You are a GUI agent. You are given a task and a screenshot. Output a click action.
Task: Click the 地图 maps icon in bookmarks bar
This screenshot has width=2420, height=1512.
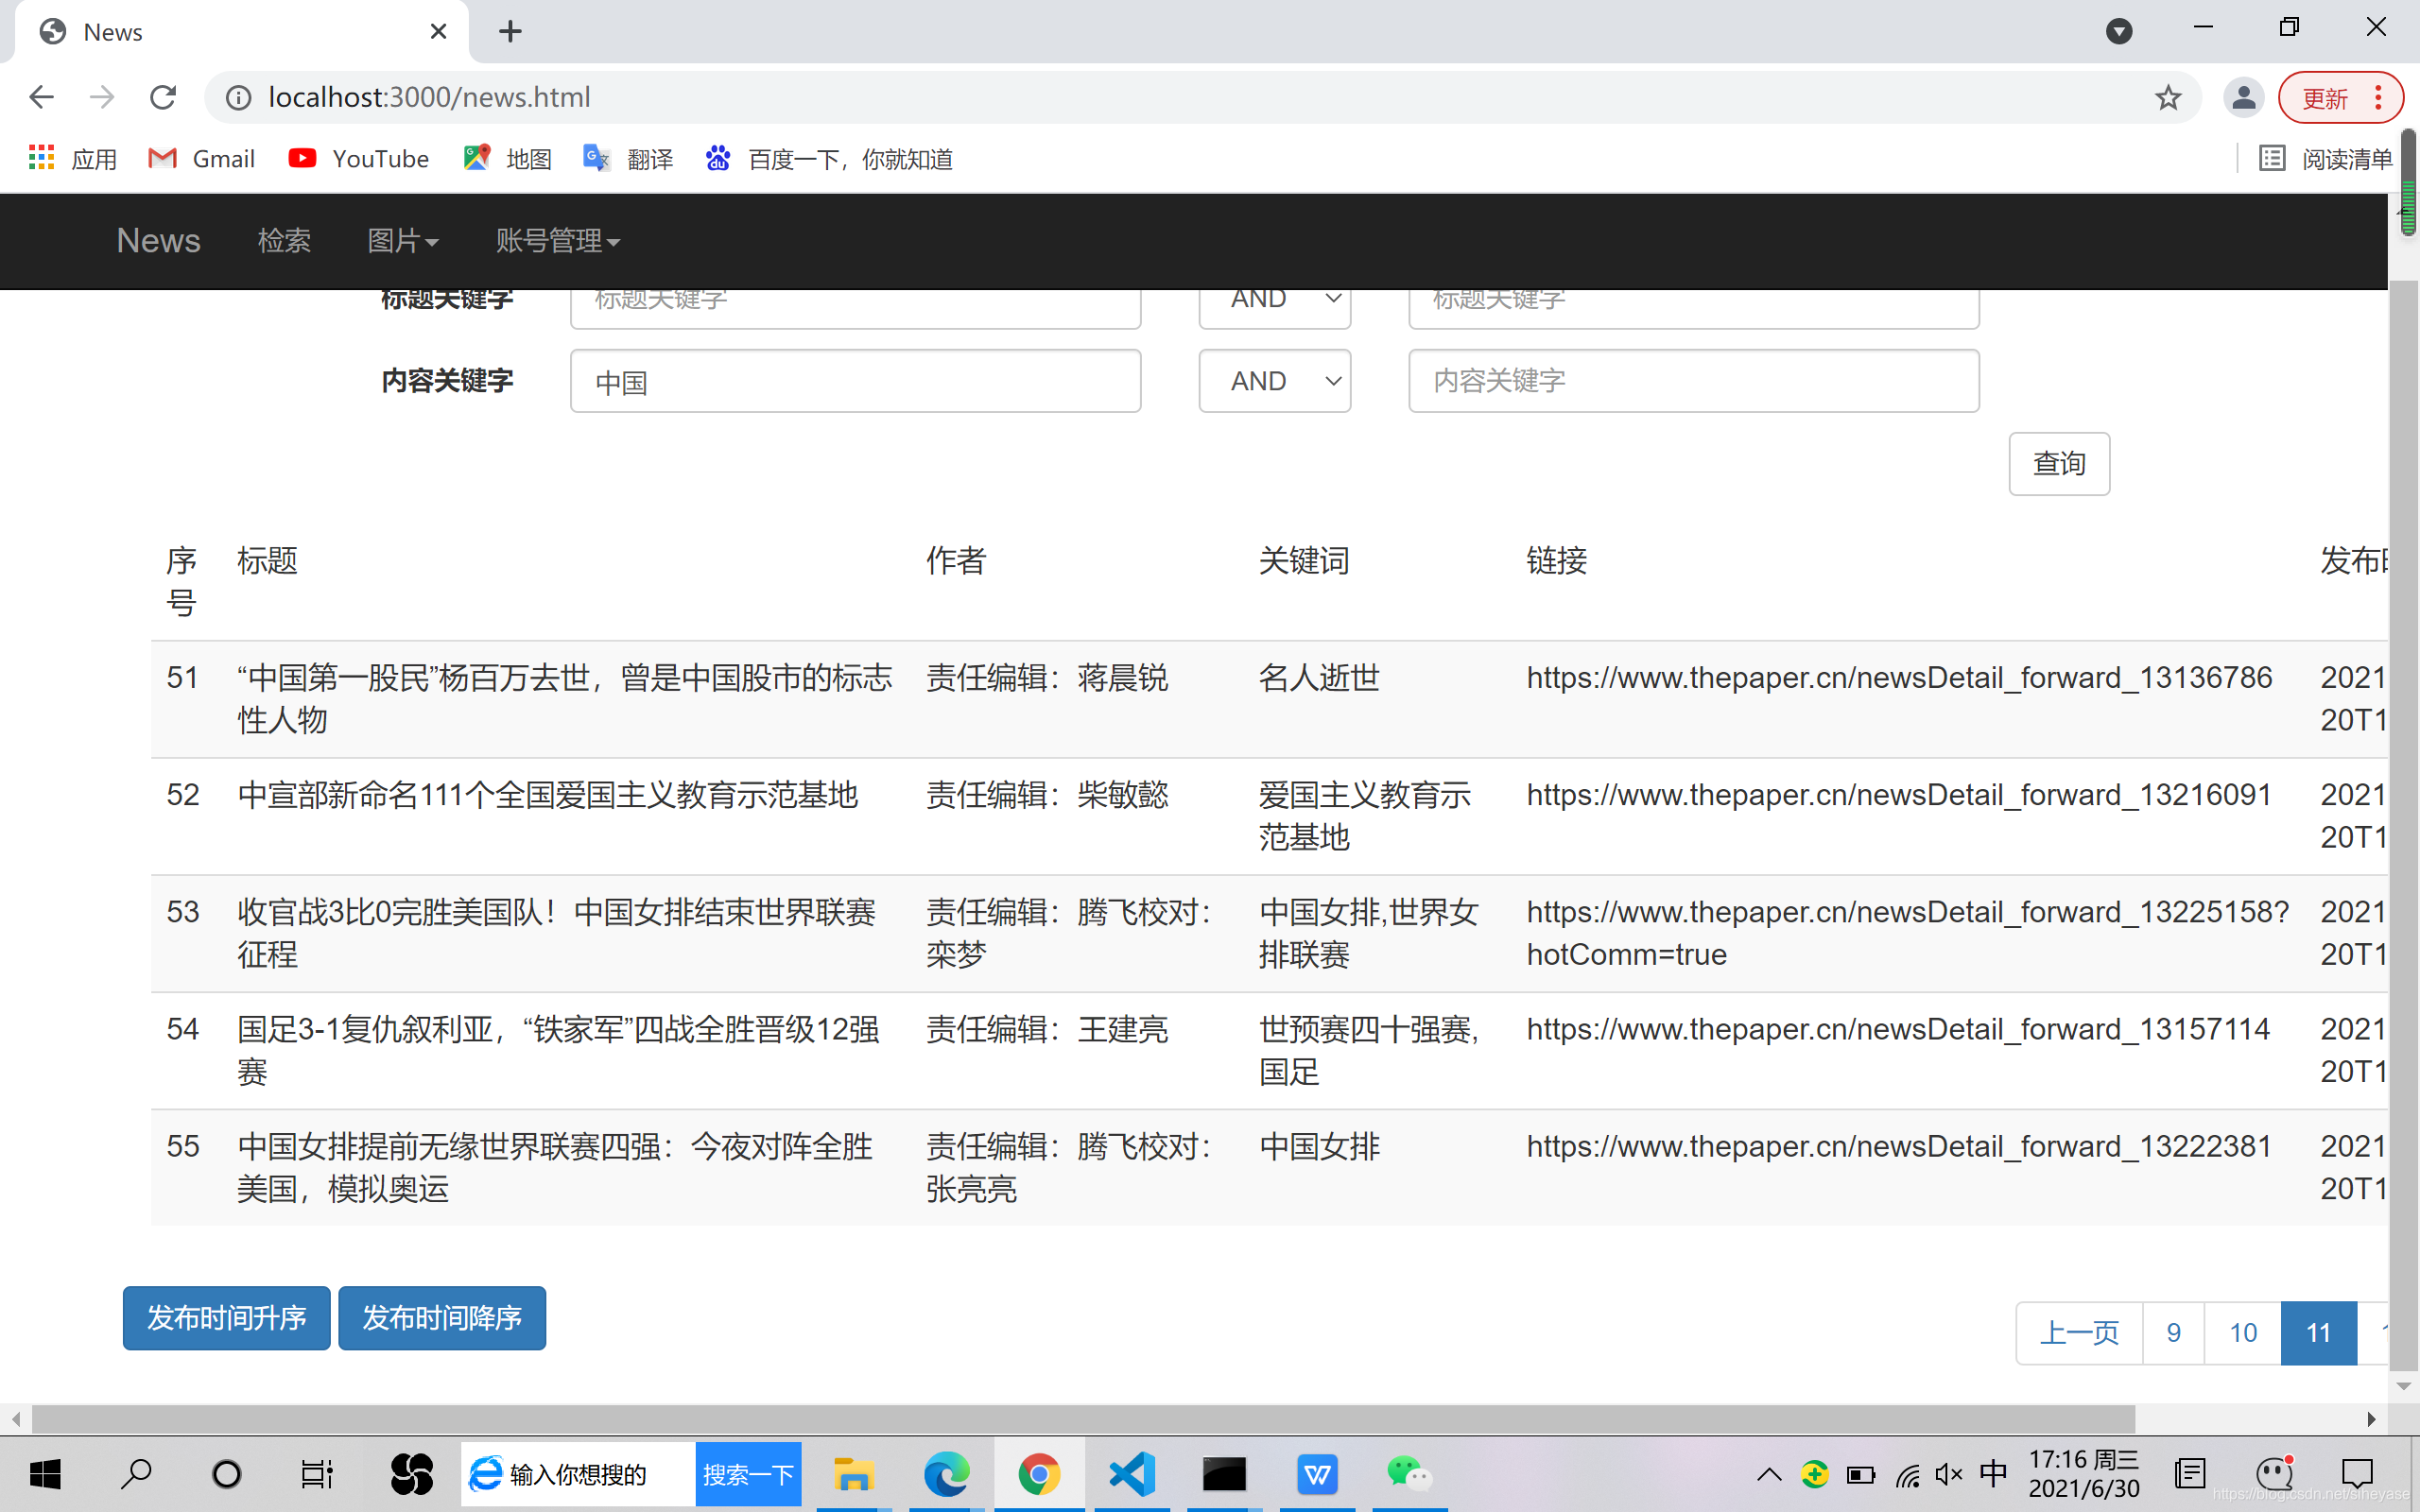(x=472, y=159)
